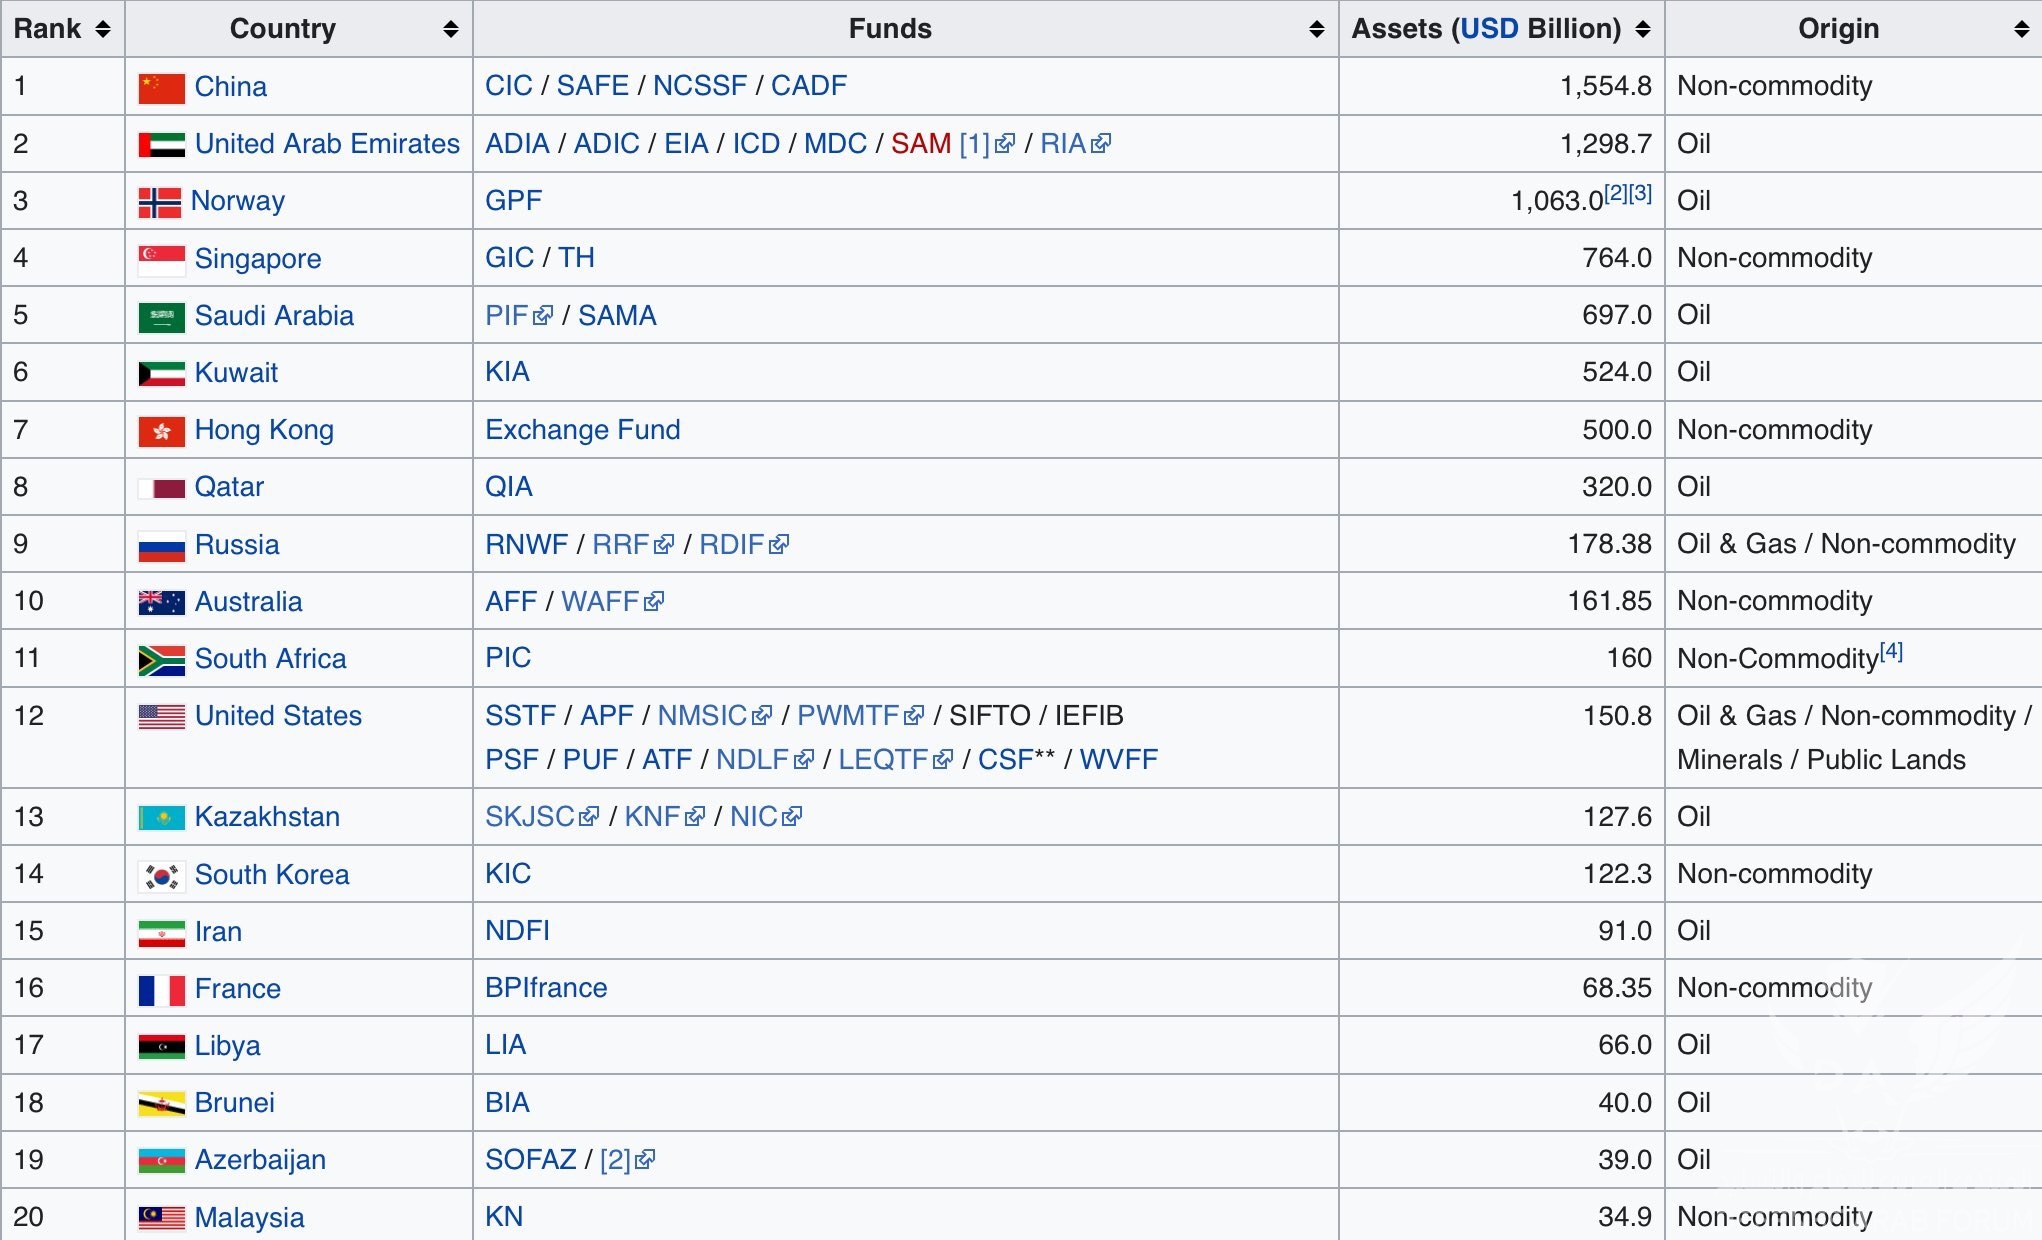This screenshot has width=2042, height=1240.
Task: Open the KIC fund link
Action: tap(508, 874)
